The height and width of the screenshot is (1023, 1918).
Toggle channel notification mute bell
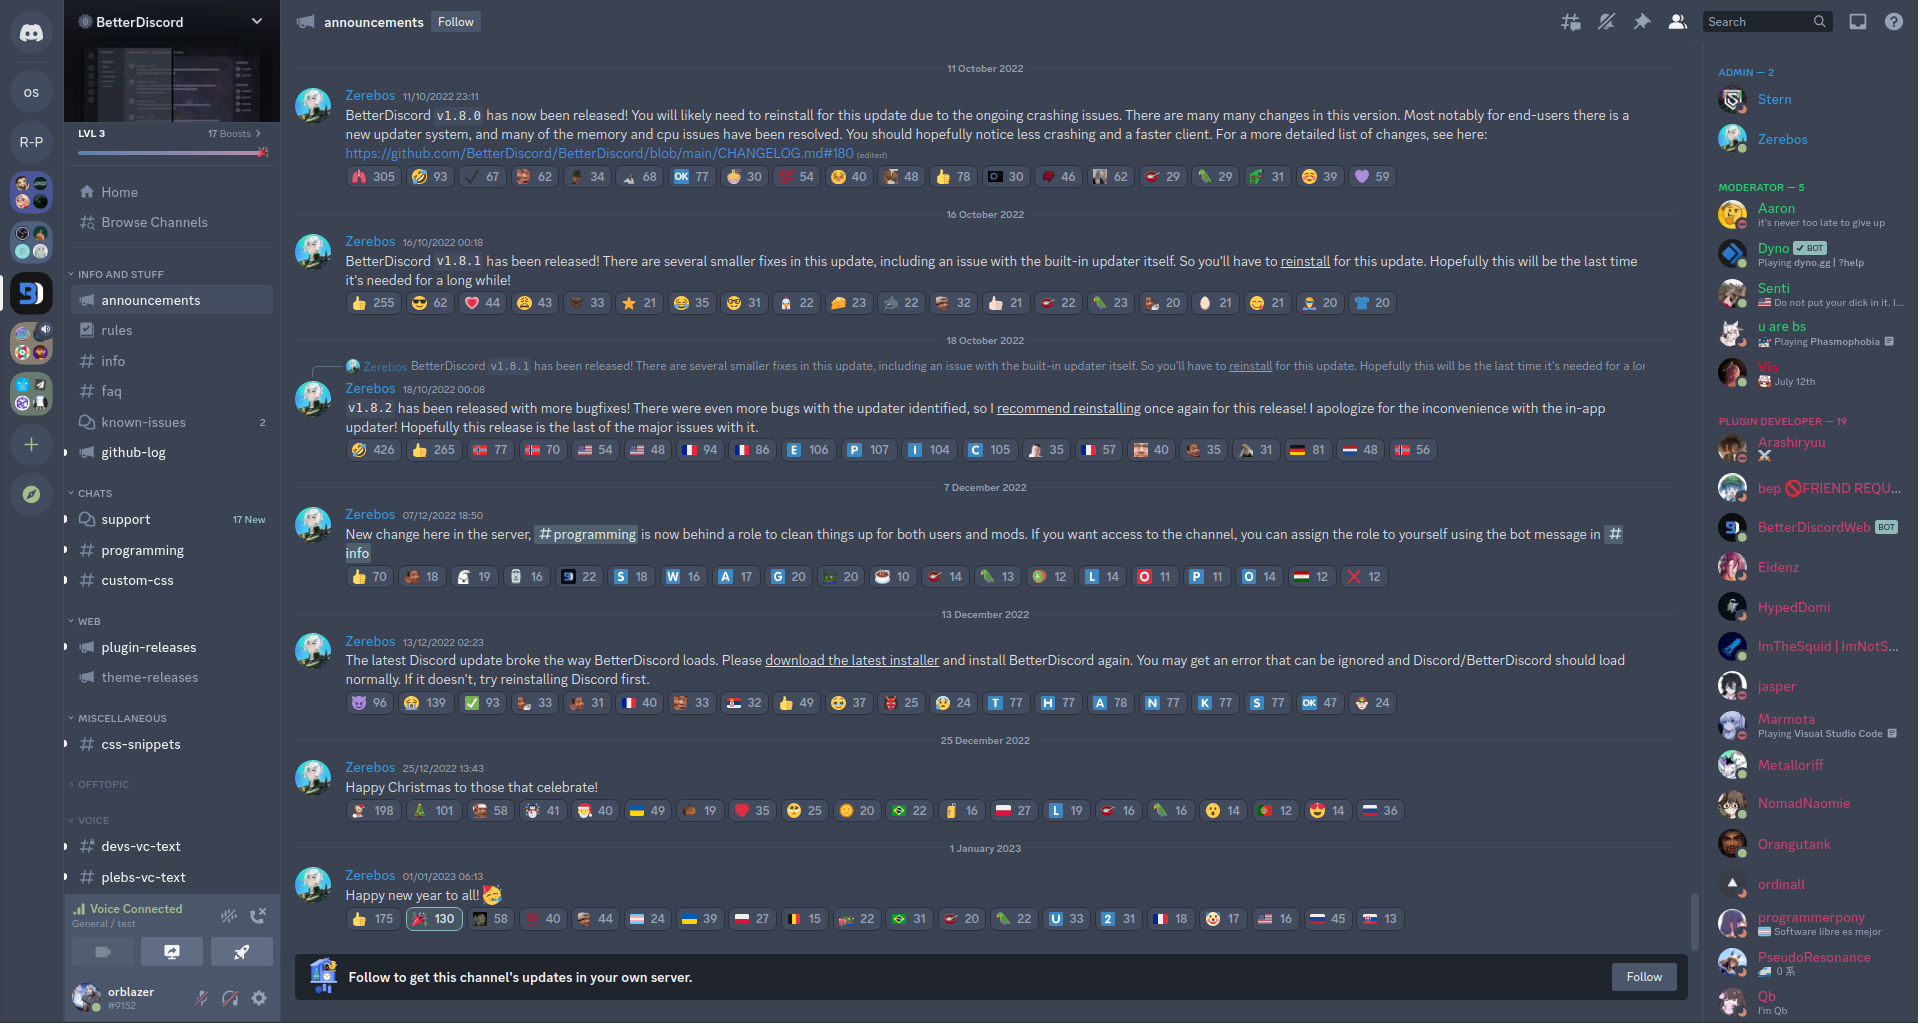click(x=1606, y=22)
